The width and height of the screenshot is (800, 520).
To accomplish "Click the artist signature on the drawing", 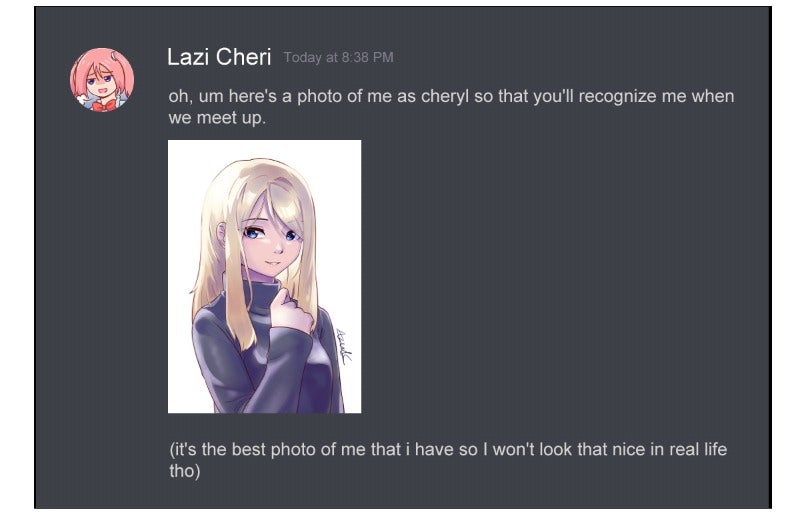I will 343,346.
